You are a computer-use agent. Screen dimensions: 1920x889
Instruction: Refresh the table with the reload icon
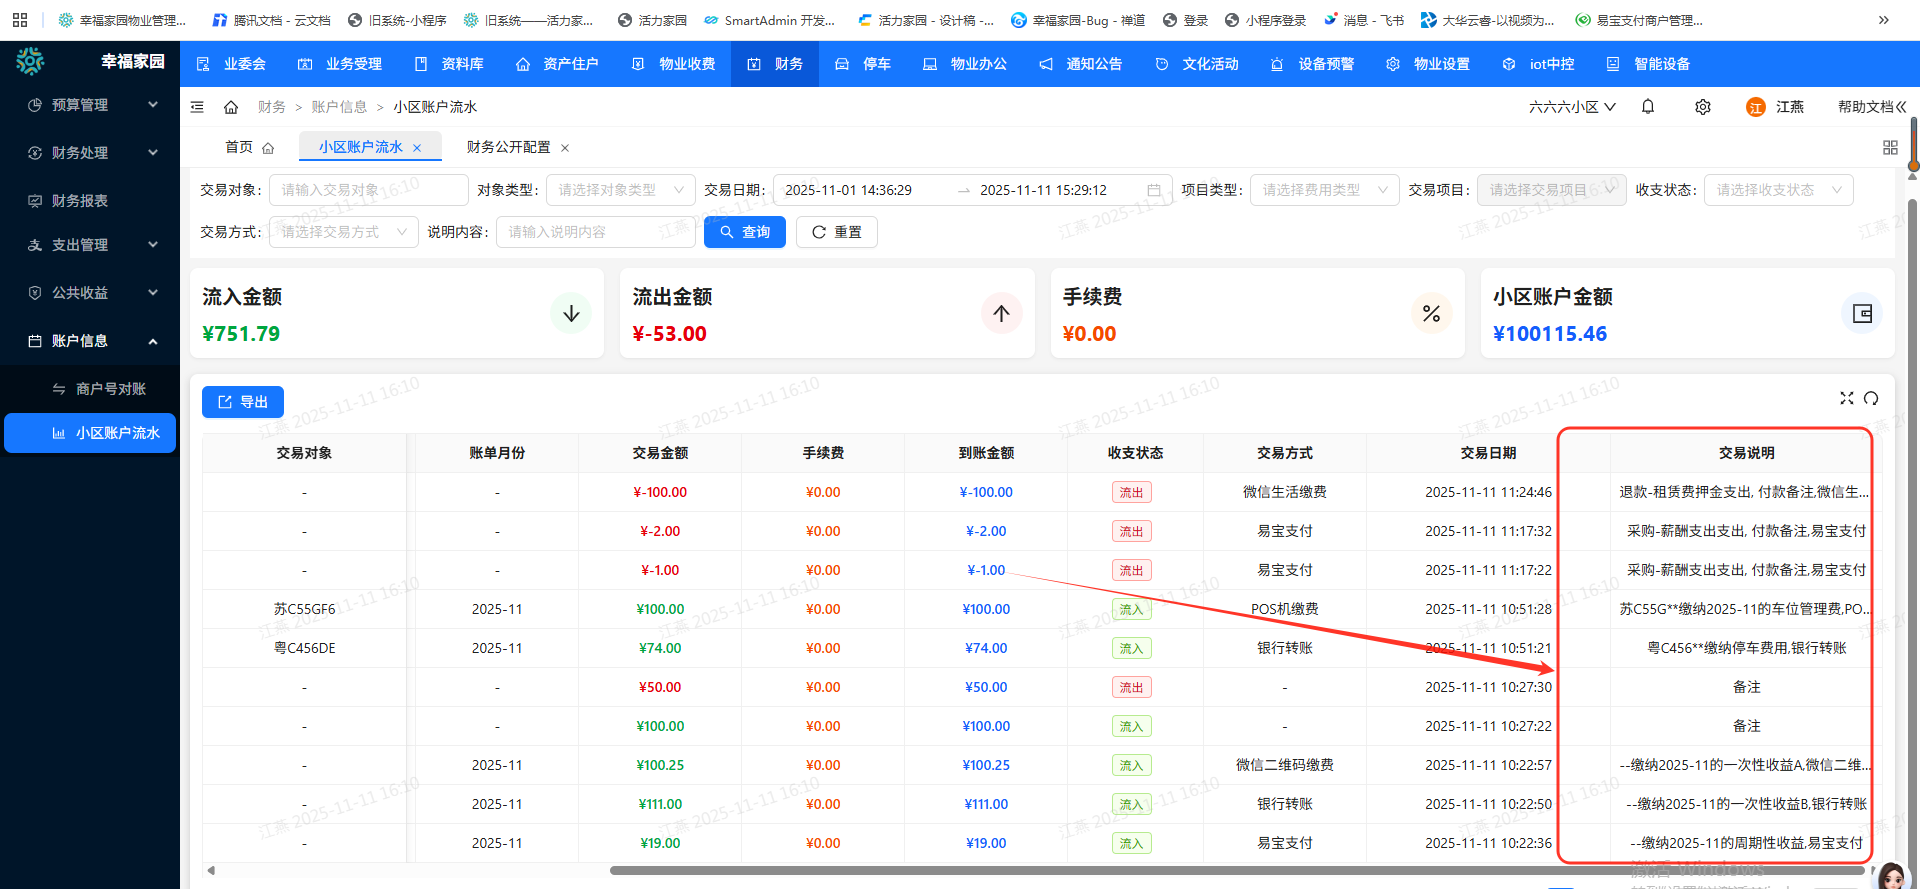tap(1871, 398)
